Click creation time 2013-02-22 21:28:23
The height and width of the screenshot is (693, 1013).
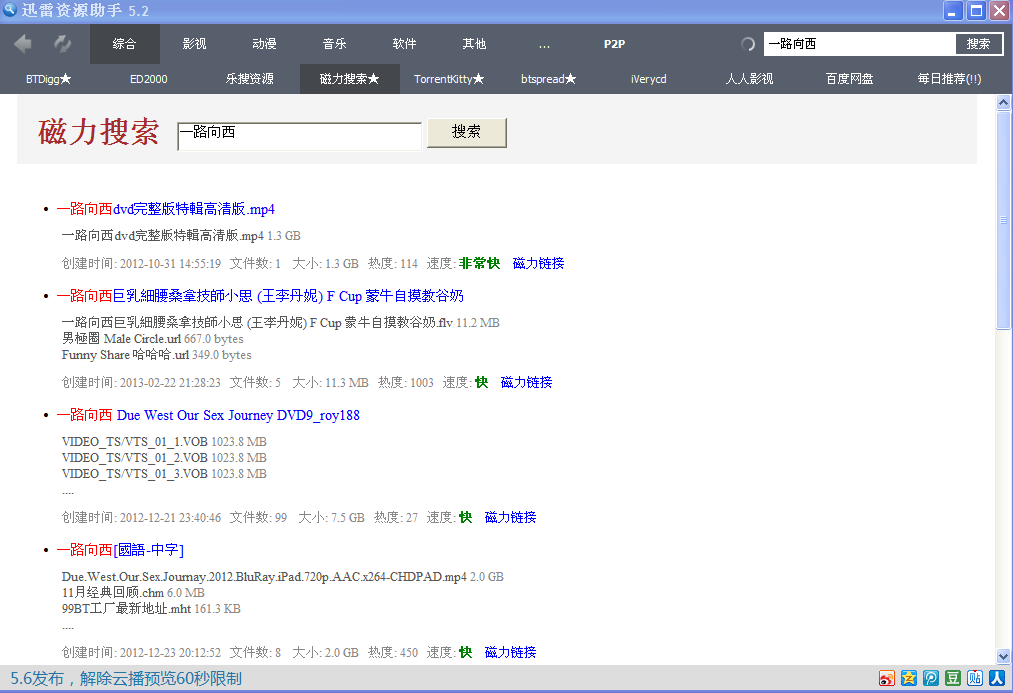[171, 382]
